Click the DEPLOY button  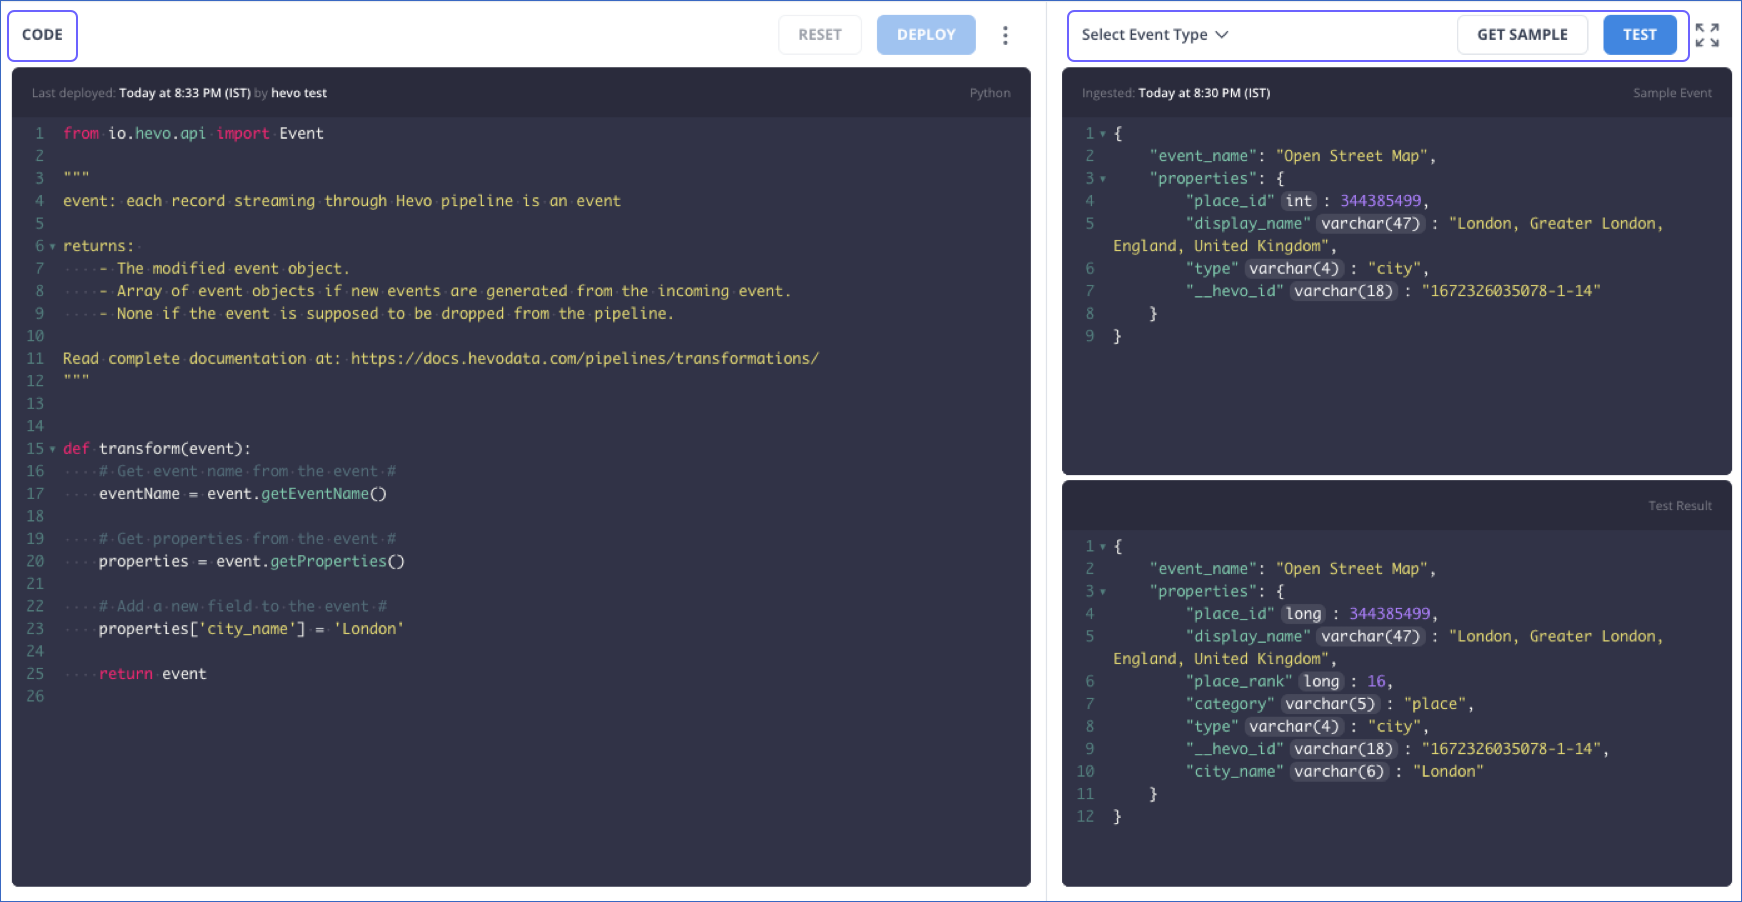click(x=926, y=35)
